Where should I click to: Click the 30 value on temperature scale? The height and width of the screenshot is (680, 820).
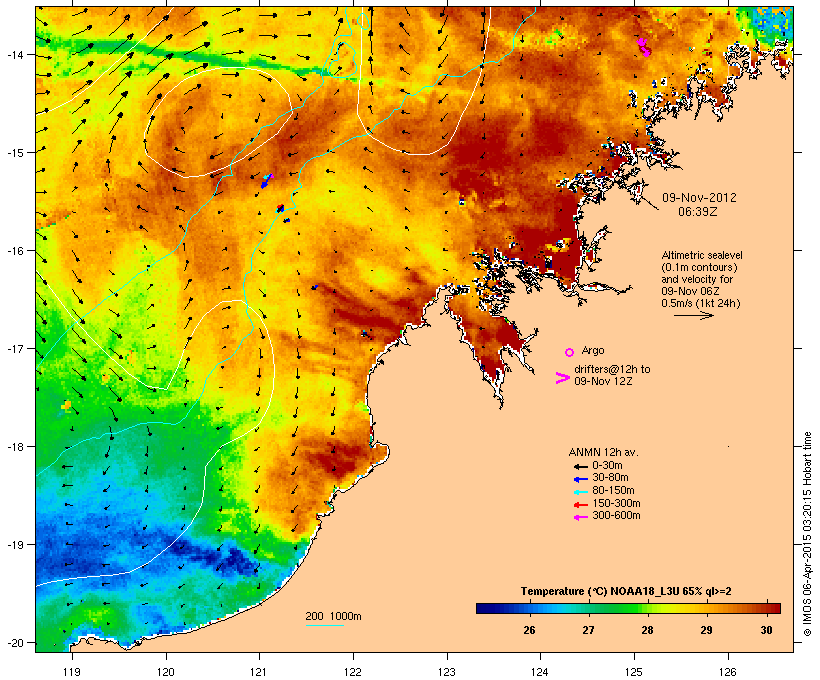(x=766, y=630)
